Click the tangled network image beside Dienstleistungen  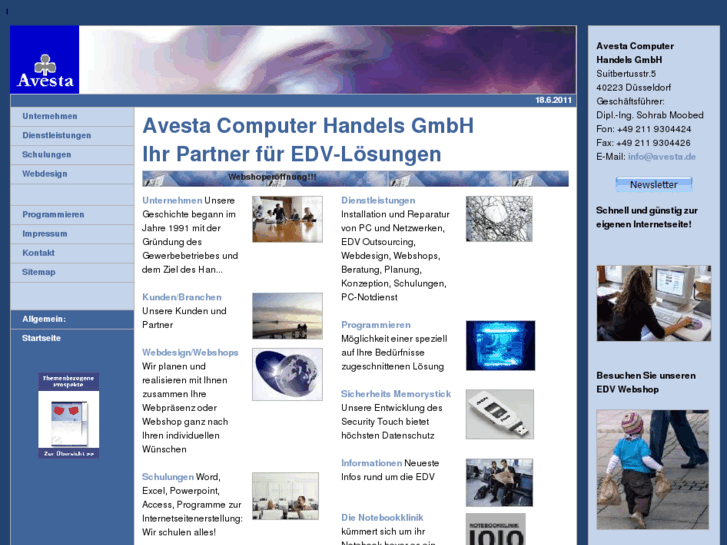click(x=499, y=219)
